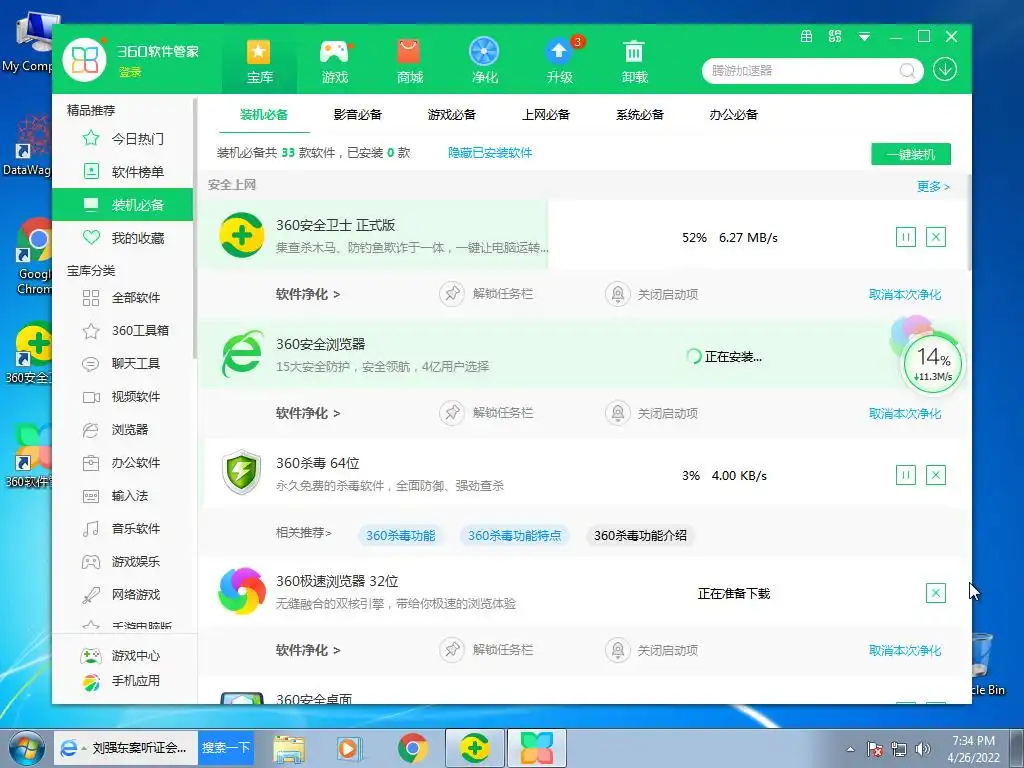Select 软件榜单 in sidebar
The height and width of the screenshot is (768, 1024).
pyautogui.click(x=123, y=172)
